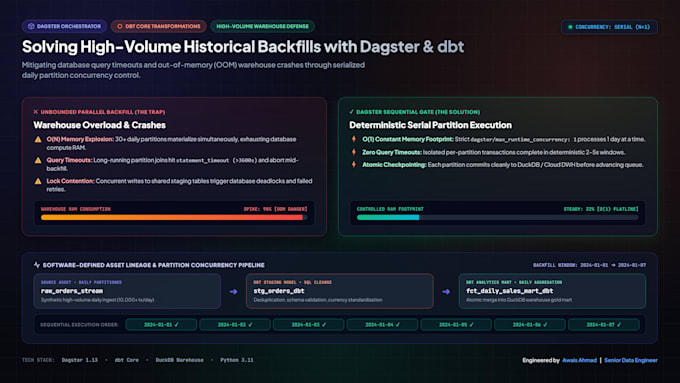Click the green dot in Concurrency pill
This screenshot has height=383, width=680.
570,27
